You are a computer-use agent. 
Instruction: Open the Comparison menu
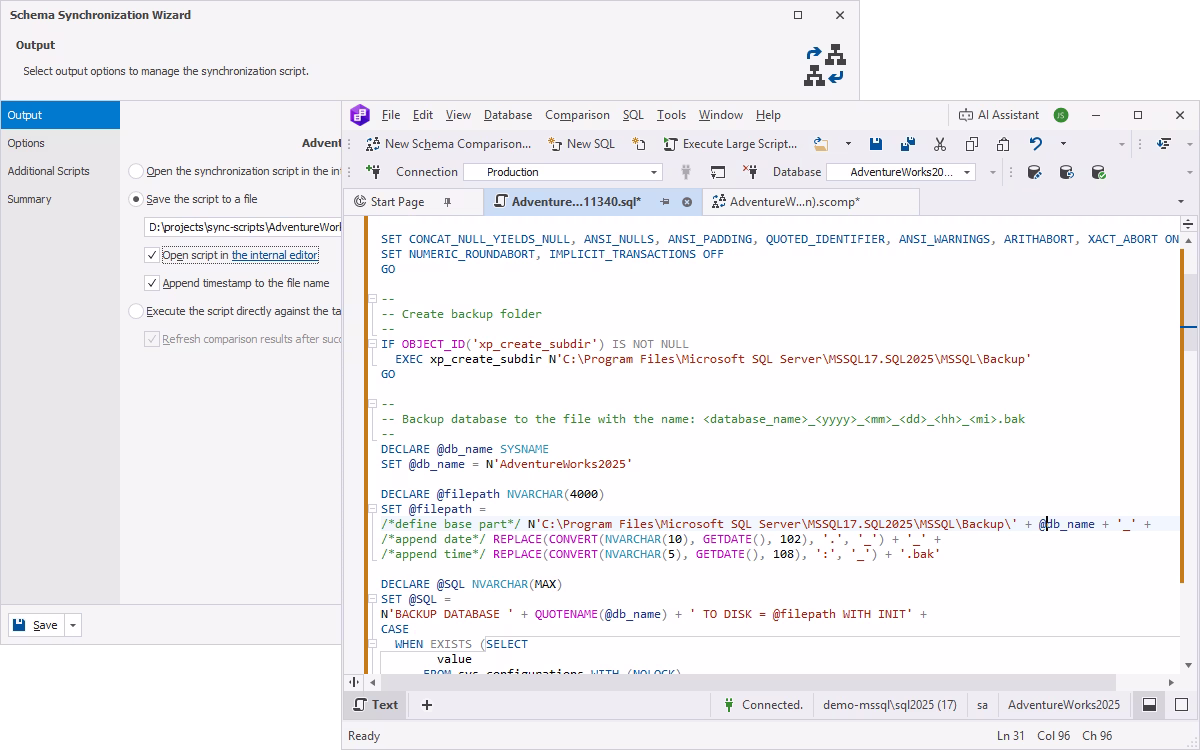pos(577,115)
